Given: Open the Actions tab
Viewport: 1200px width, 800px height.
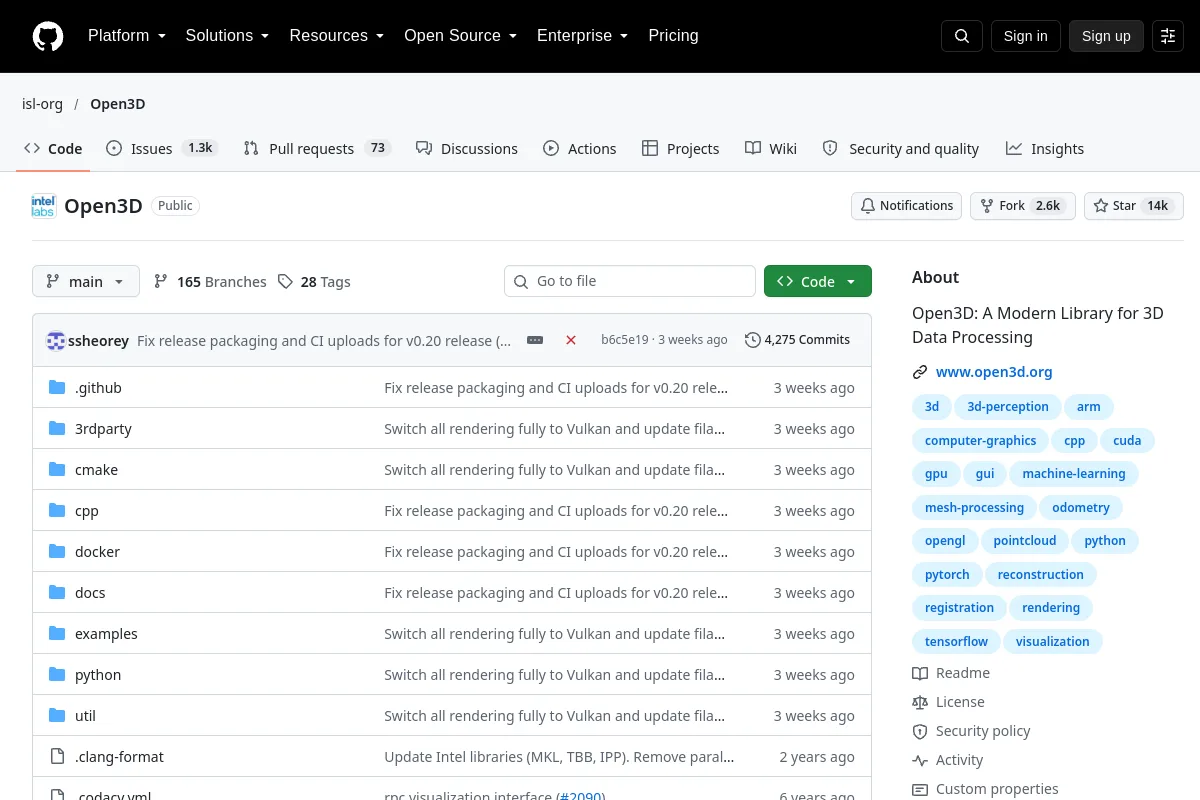Looking at the screenshot, I should 580,149.
